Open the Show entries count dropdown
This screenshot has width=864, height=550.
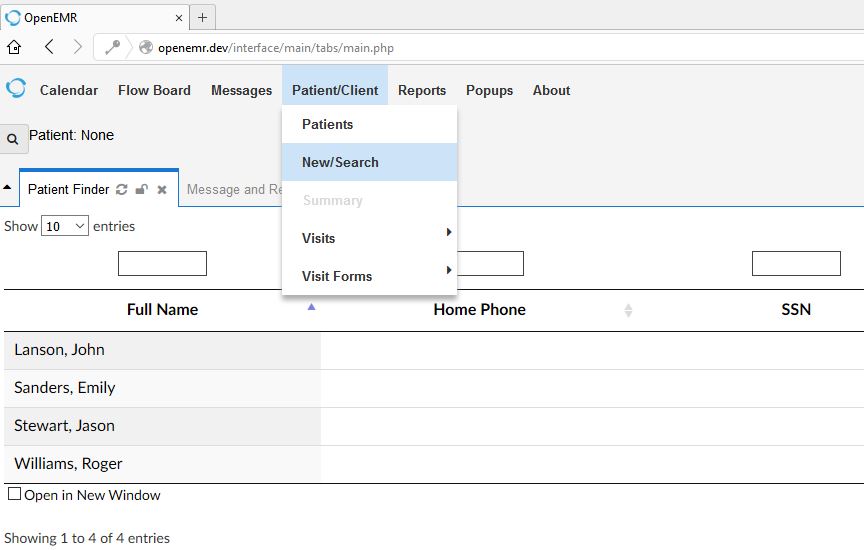(x=65, y=226)
